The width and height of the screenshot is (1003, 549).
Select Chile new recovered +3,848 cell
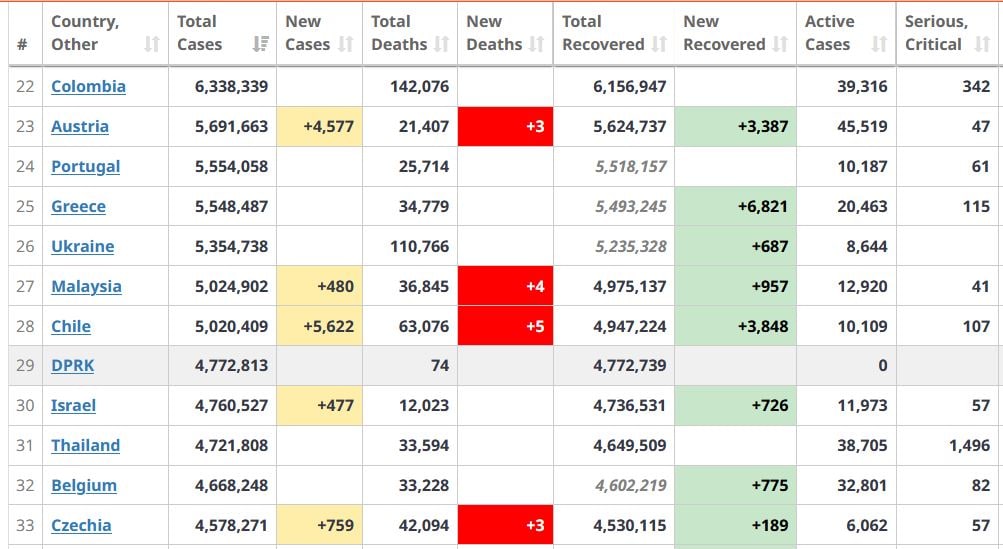(735, 326)
